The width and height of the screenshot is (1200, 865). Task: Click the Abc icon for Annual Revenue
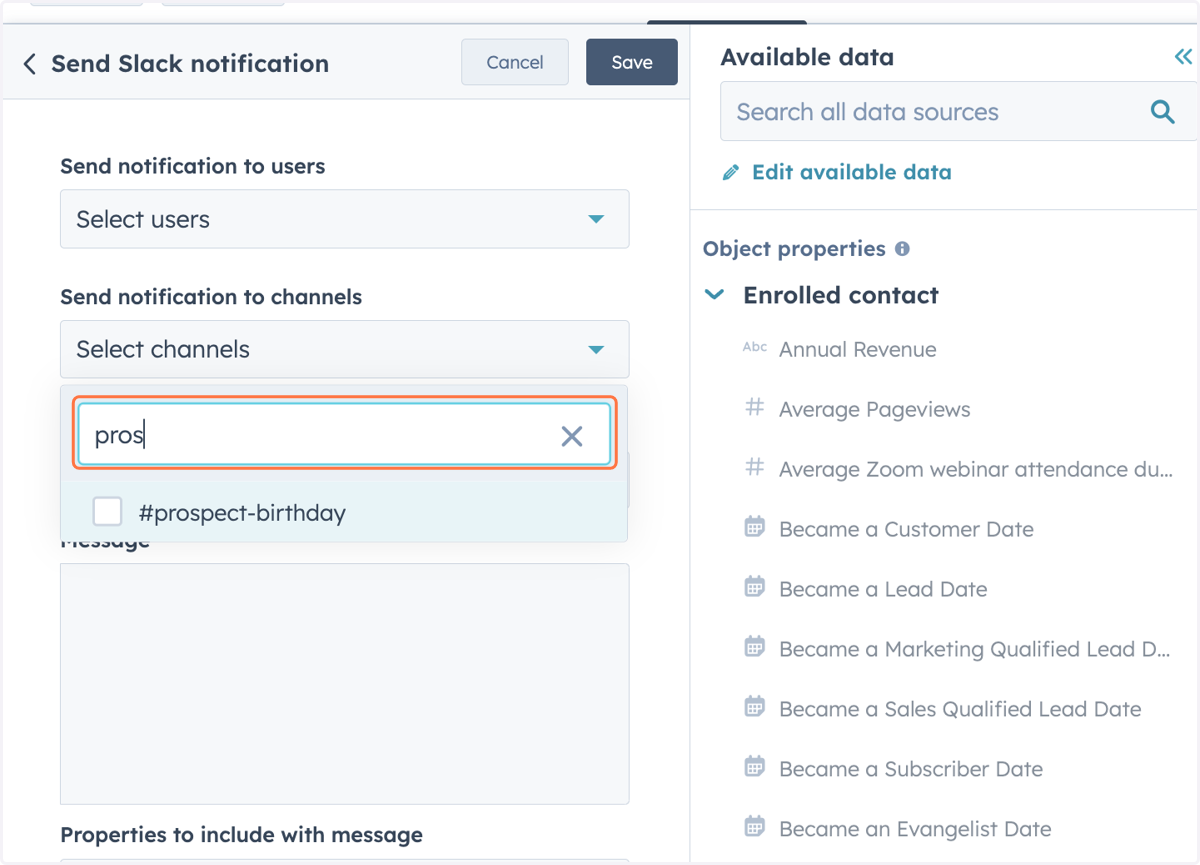pos(755,348)
